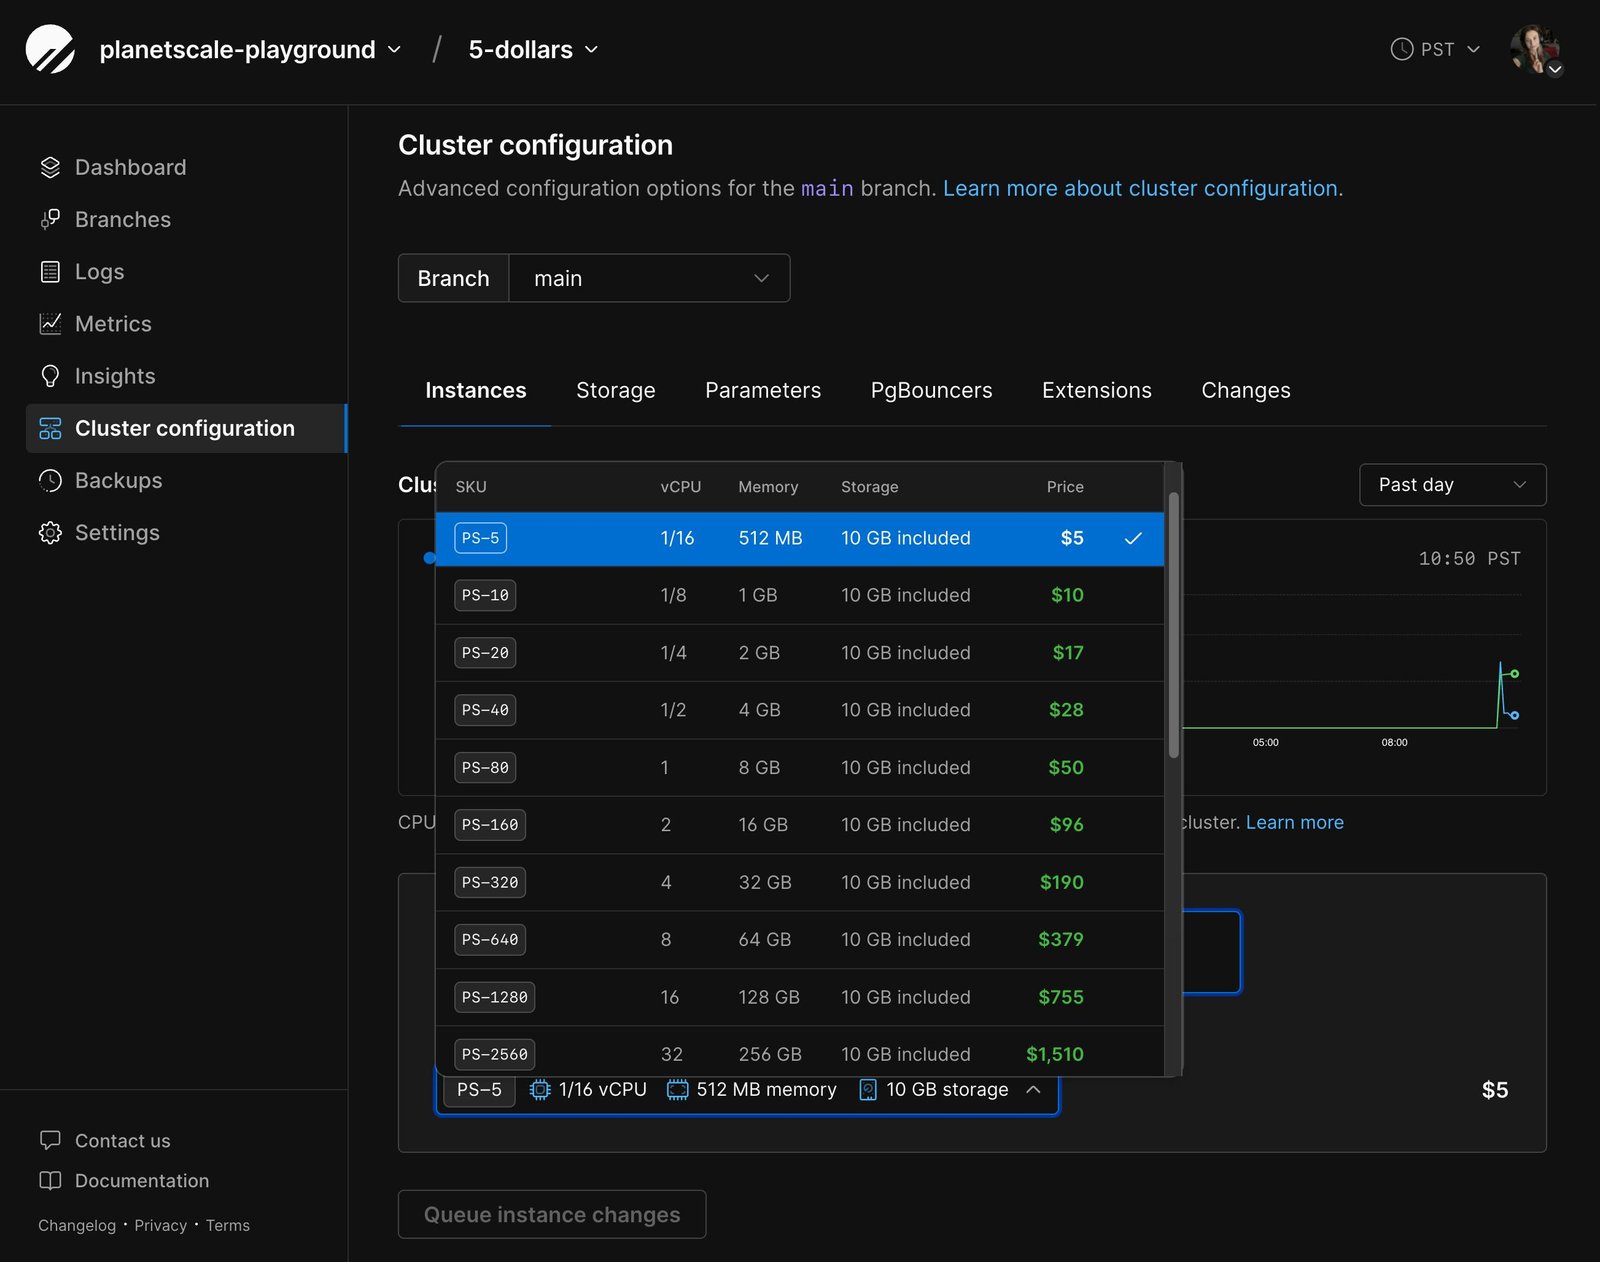This screenshot has height=1262, width=1600.
Task: Click the Insights lightbulb icon
Action: point(50,375)
